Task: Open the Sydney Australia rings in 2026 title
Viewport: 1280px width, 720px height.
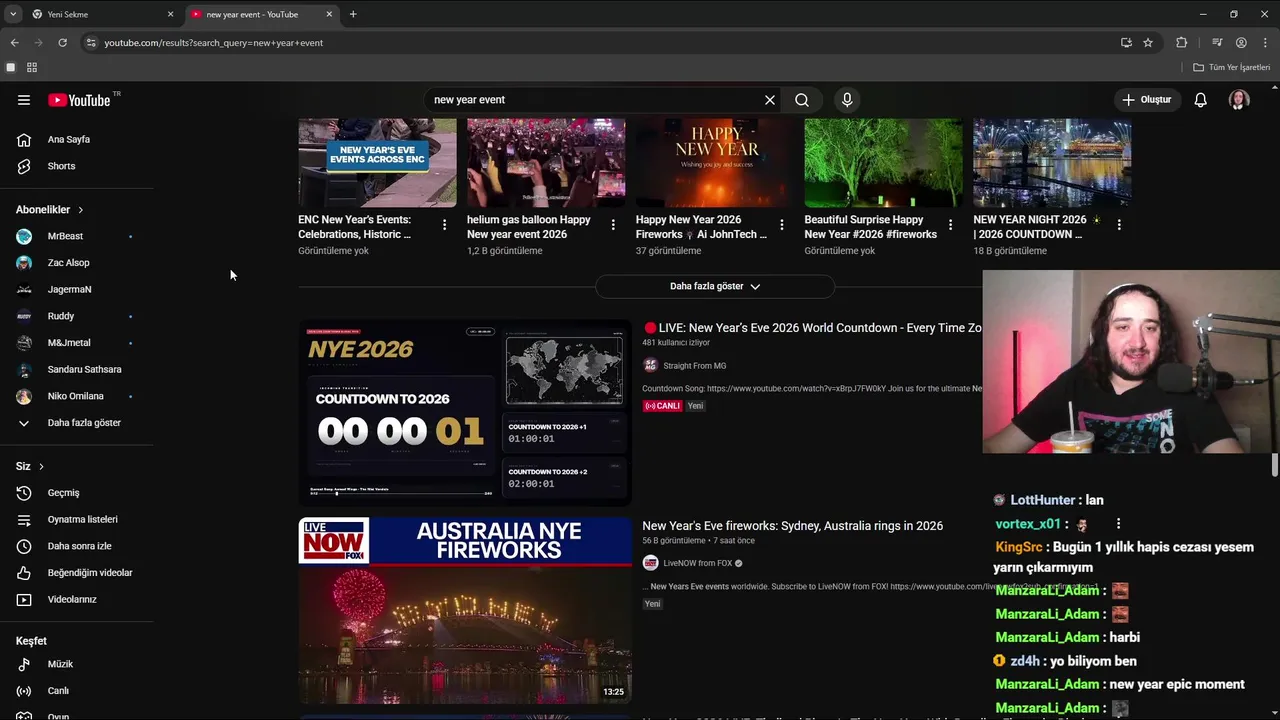Action: tap(792, 526)
